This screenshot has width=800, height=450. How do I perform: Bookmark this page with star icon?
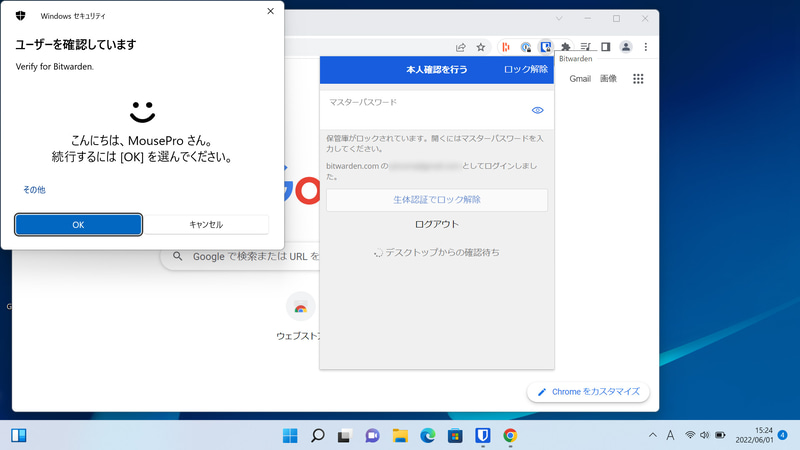(x=481, y=47)
